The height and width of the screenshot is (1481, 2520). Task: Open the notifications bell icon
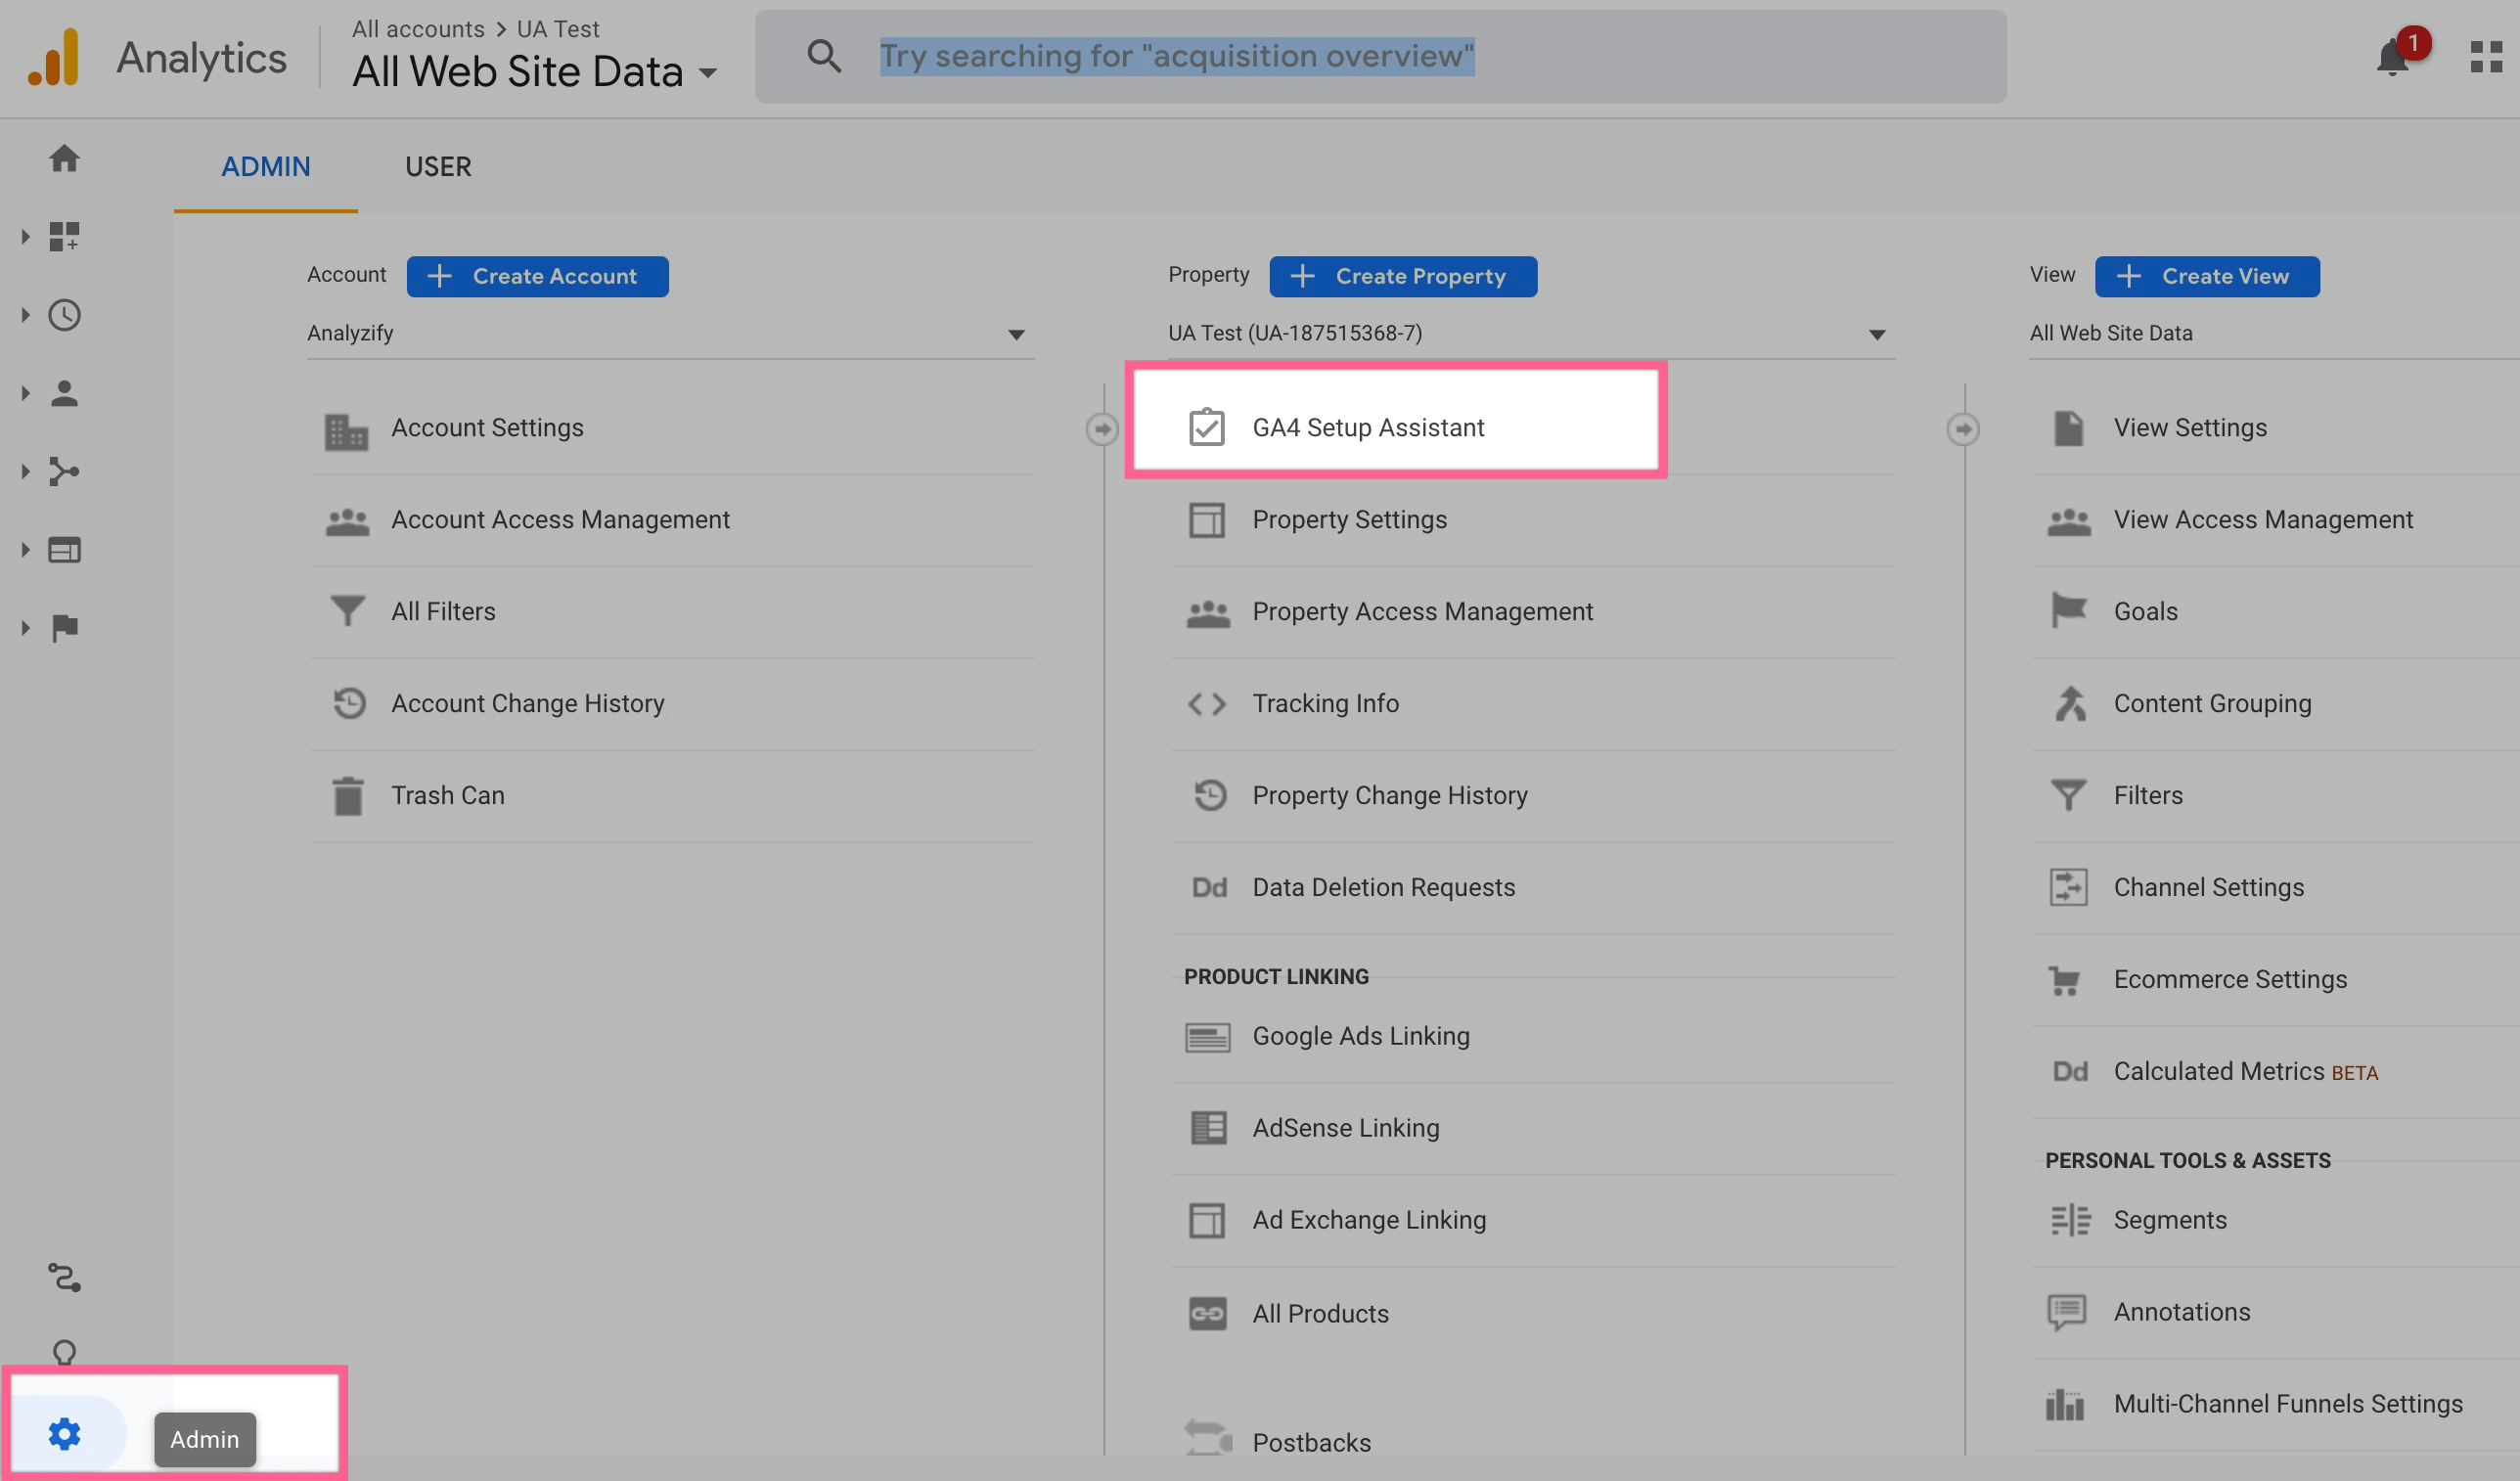[2391, 53]
